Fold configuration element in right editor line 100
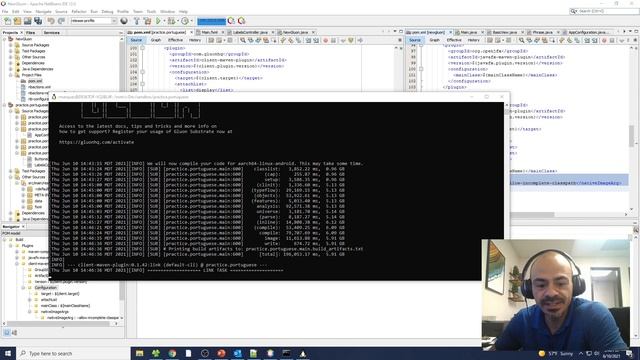Screen dimensions: 640x360 coord(421,69)
